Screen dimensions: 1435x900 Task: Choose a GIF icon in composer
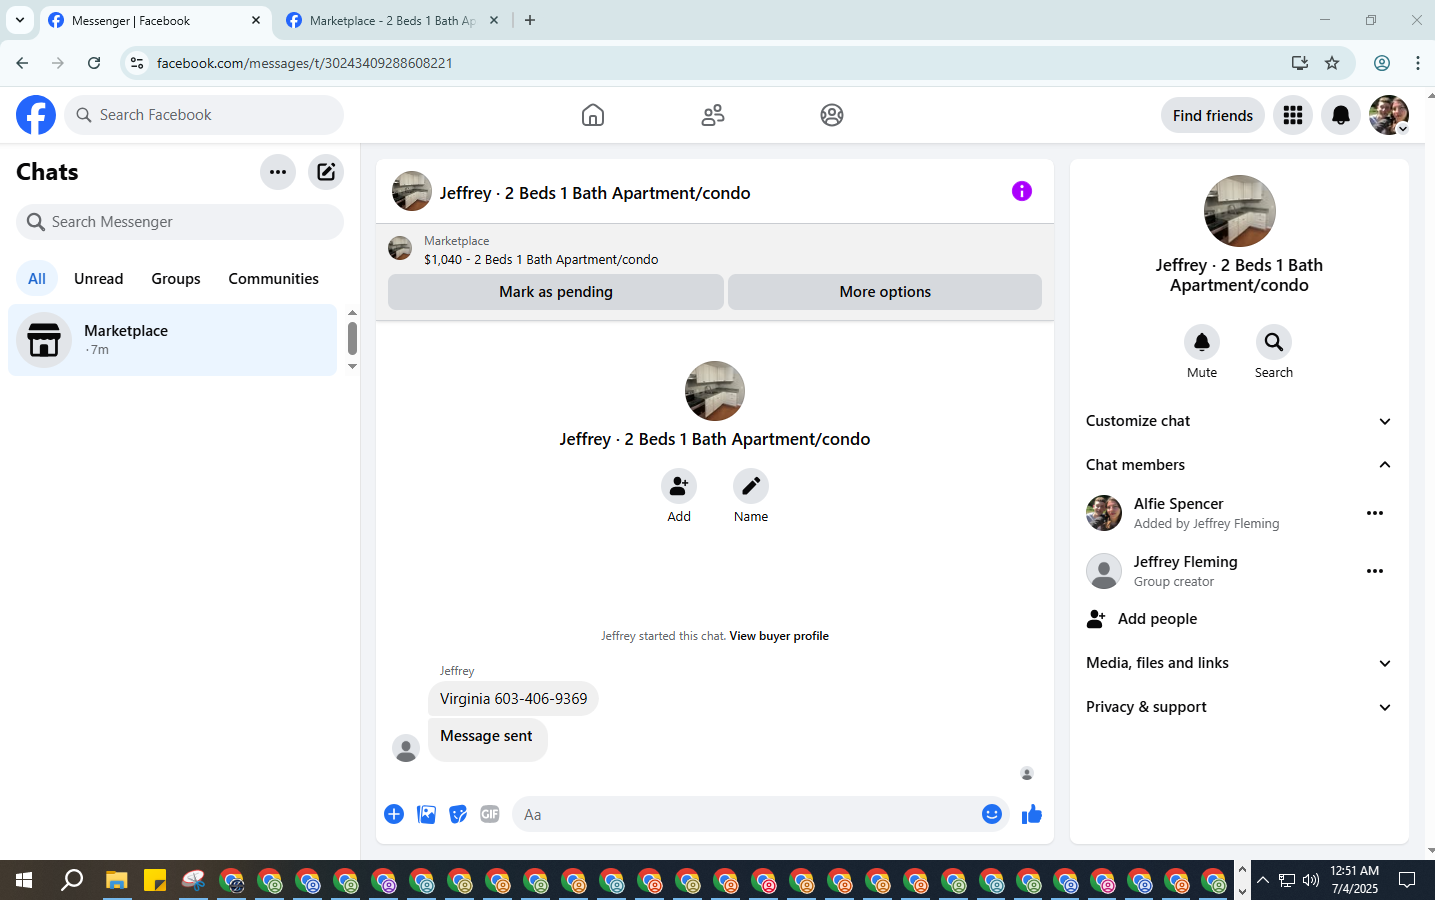click(490, 814)
